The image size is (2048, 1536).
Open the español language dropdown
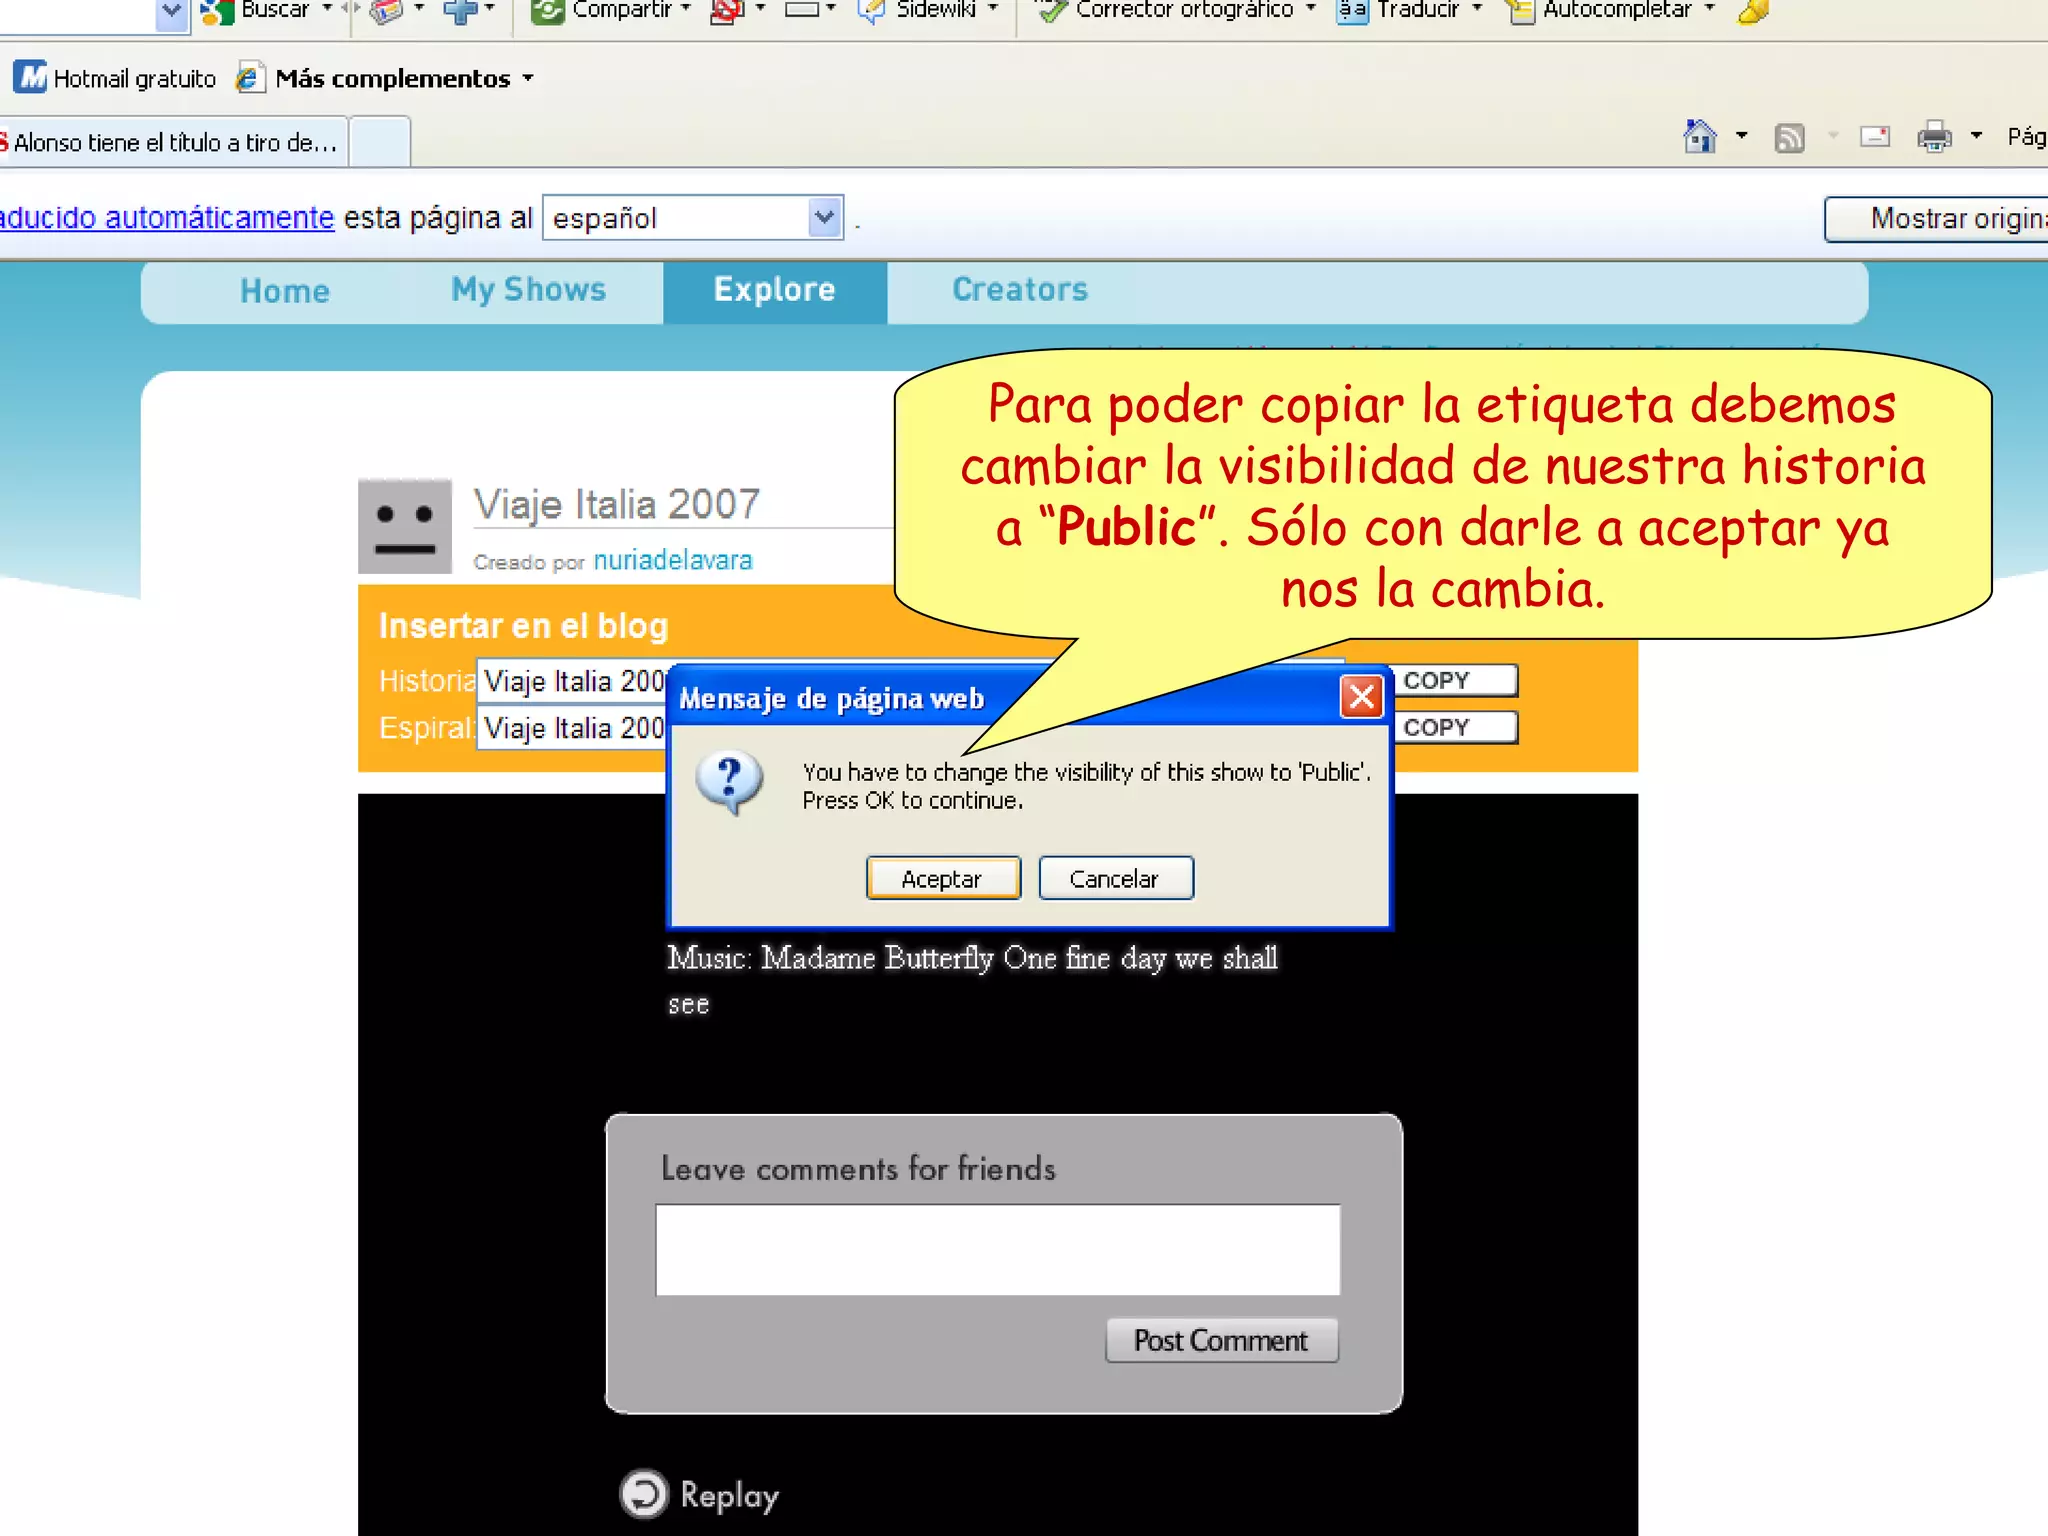point(824,217)
